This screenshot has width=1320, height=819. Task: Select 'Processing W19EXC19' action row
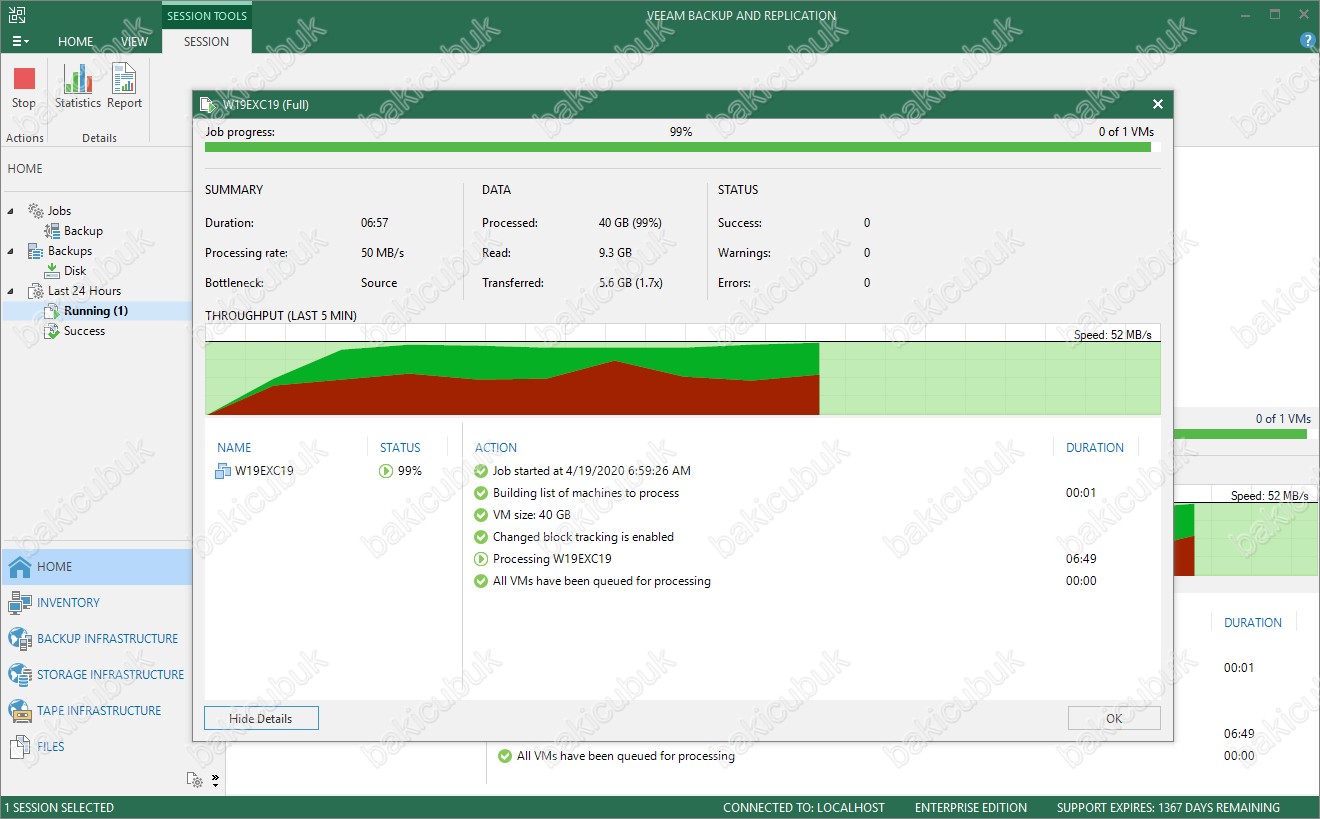tap(807, 558)
